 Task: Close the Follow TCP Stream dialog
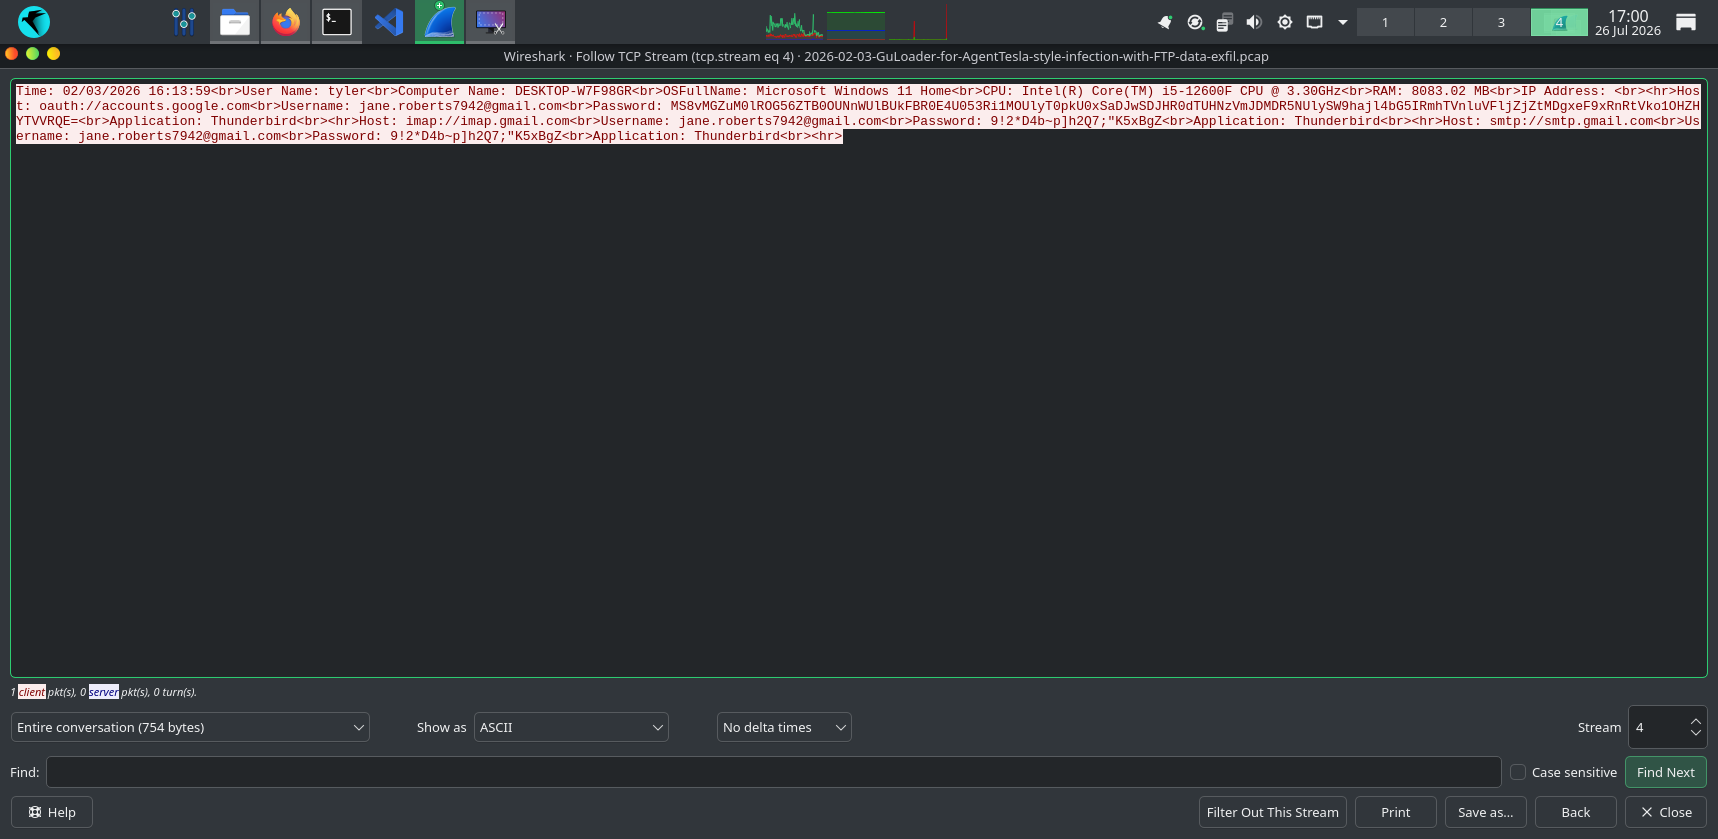click(x=1666, y=812)
